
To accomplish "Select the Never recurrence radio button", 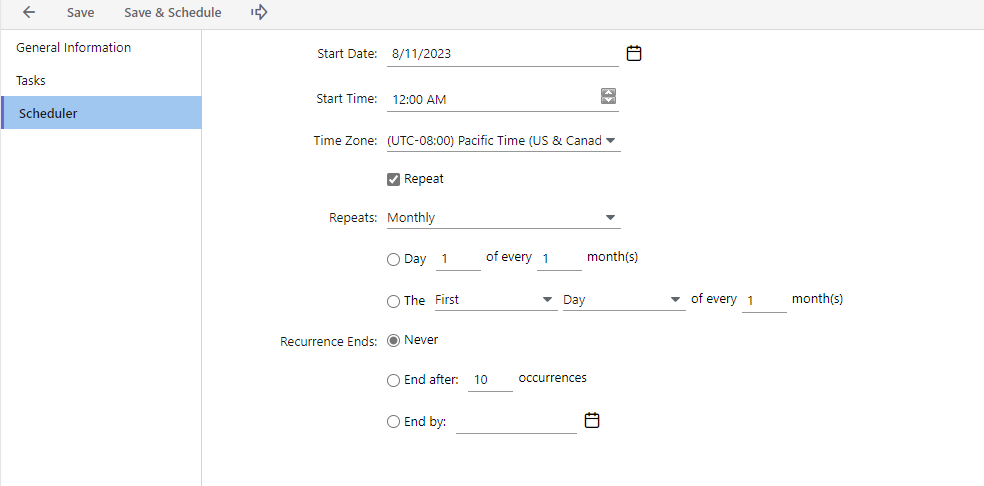I will 393,341.
